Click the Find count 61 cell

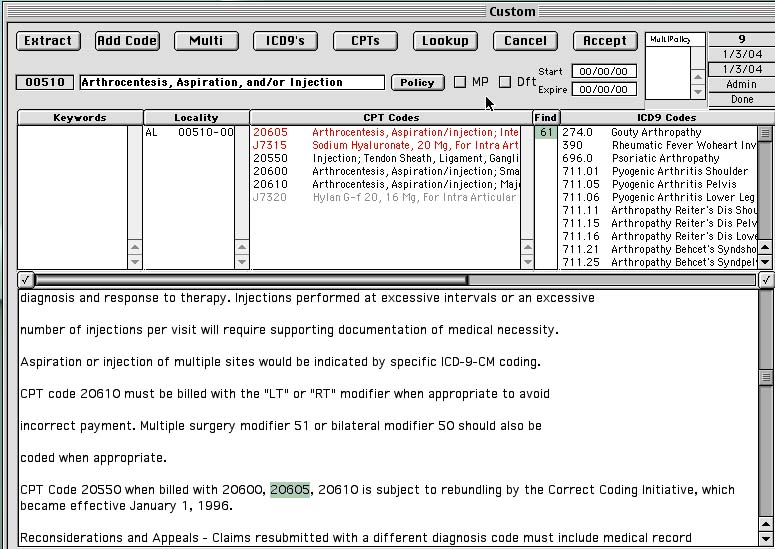546,132
